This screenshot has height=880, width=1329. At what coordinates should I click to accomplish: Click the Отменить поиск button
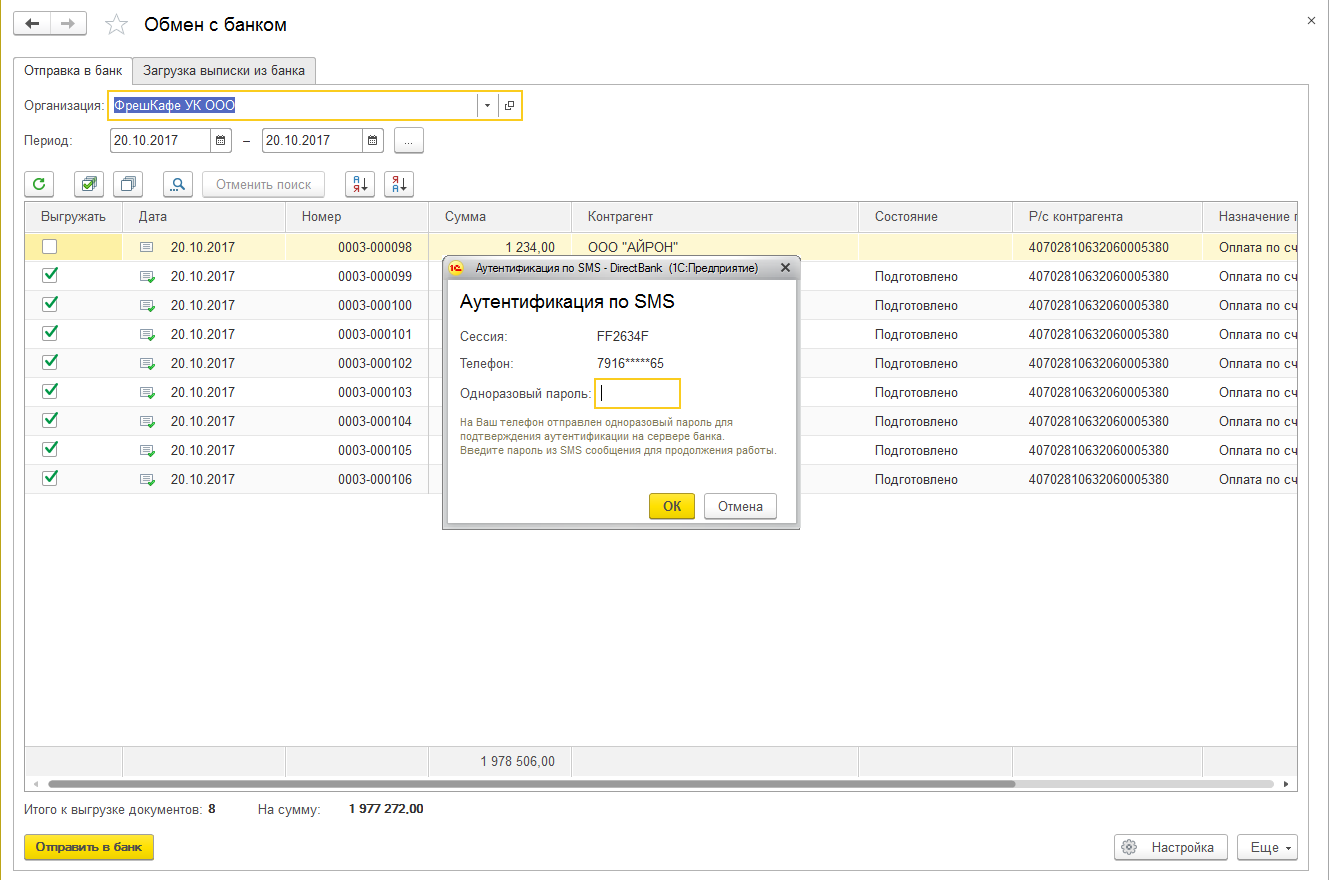264,184
